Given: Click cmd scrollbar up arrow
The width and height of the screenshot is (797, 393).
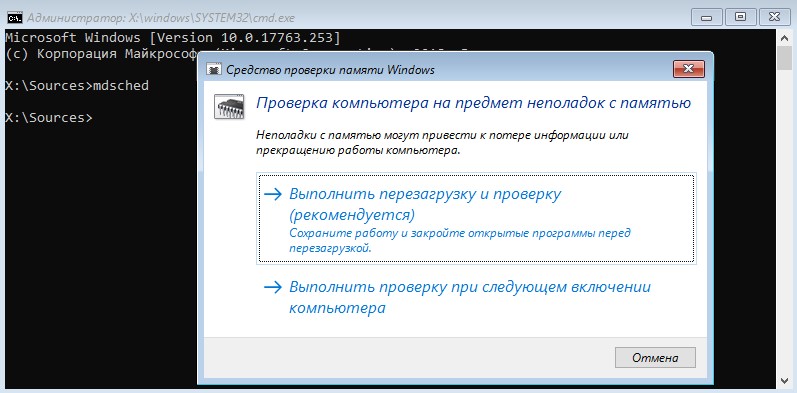Looking at the screenshot, I should pos(785,37).
